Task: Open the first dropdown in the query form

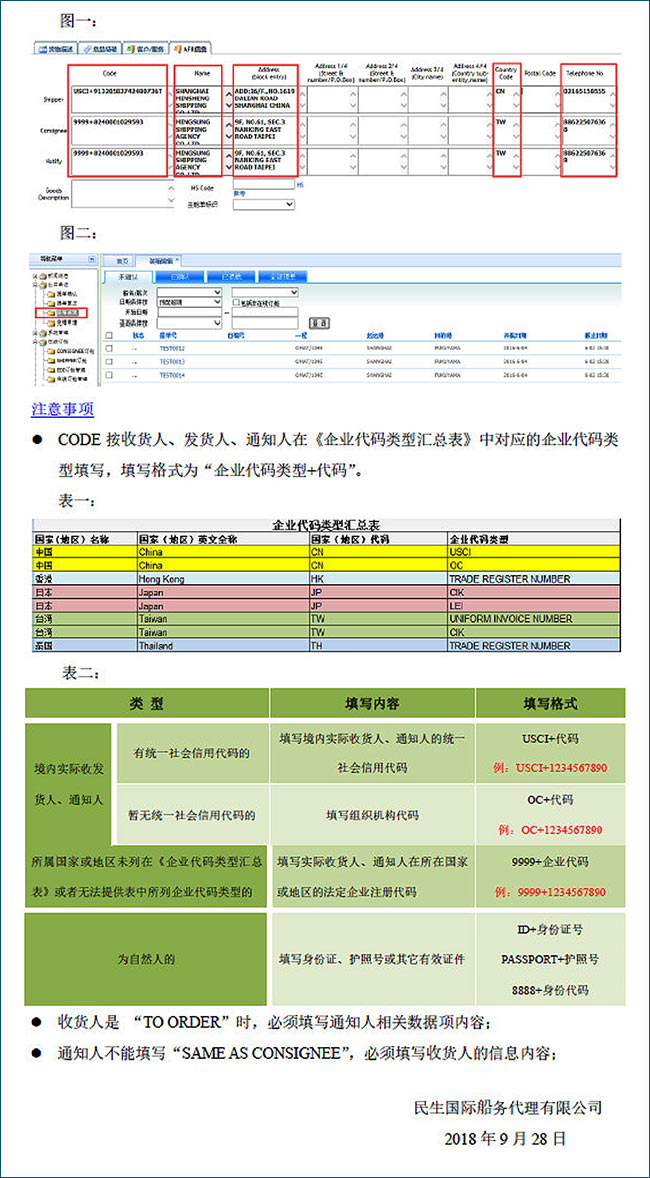Action: (189, 292)
